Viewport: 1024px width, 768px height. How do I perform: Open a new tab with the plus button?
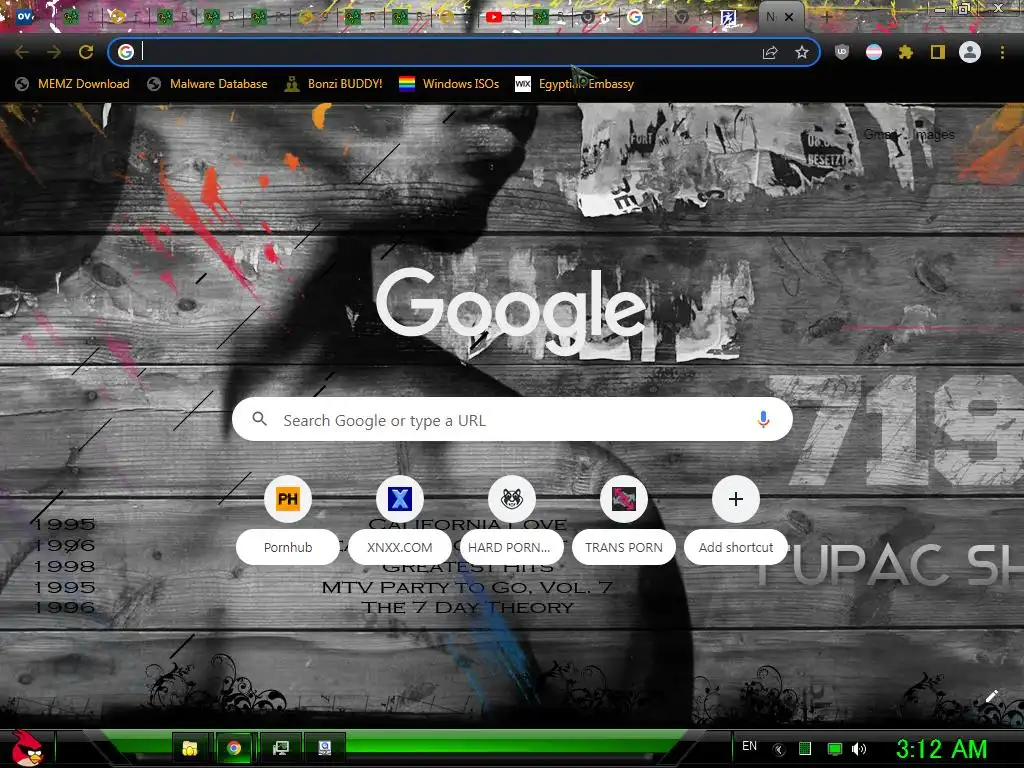tap(827, 18)
